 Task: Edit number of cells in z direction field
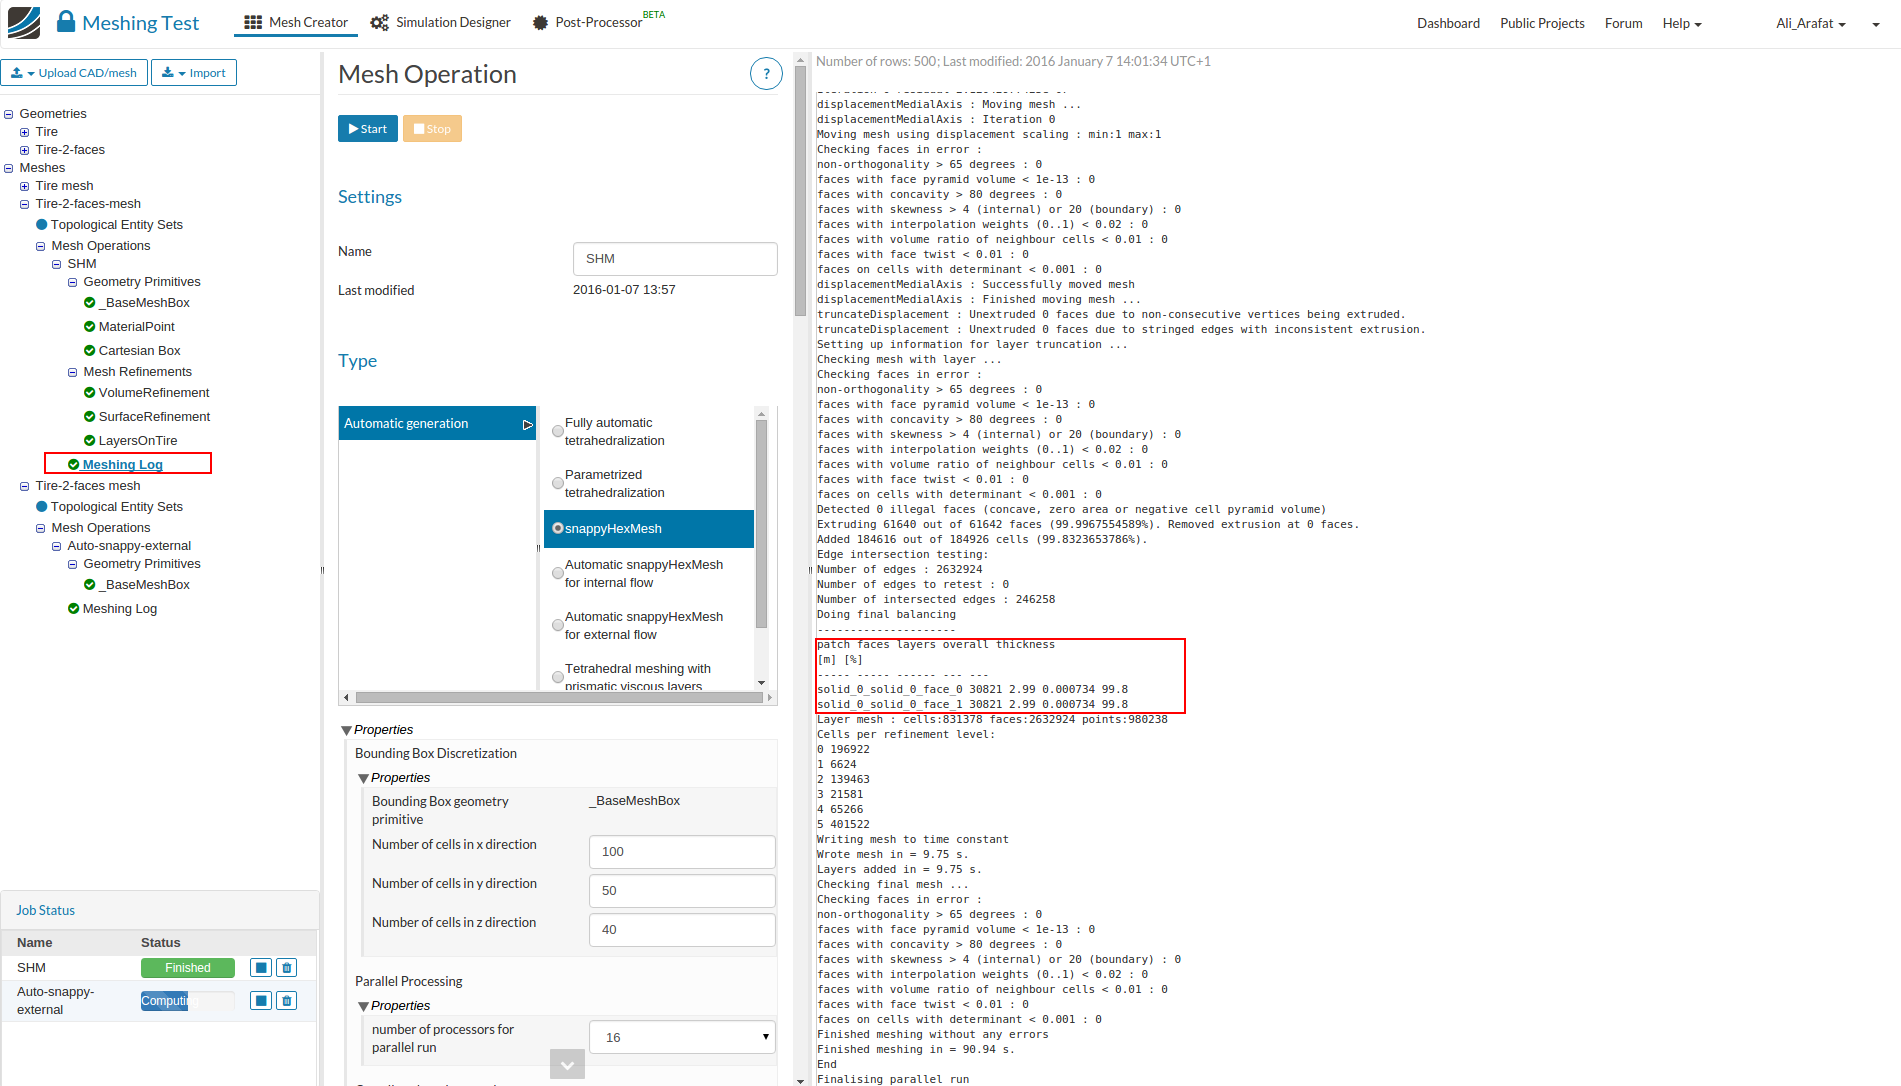(x=683, y=930)
